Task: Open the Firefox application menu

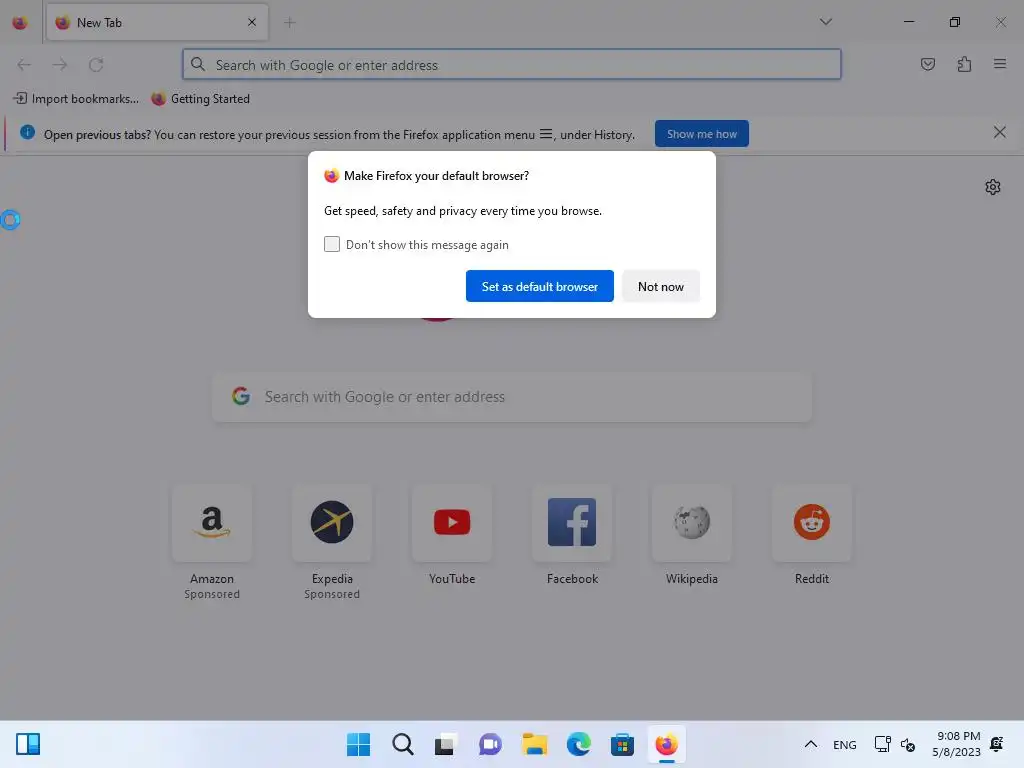Action: (999, 64)
